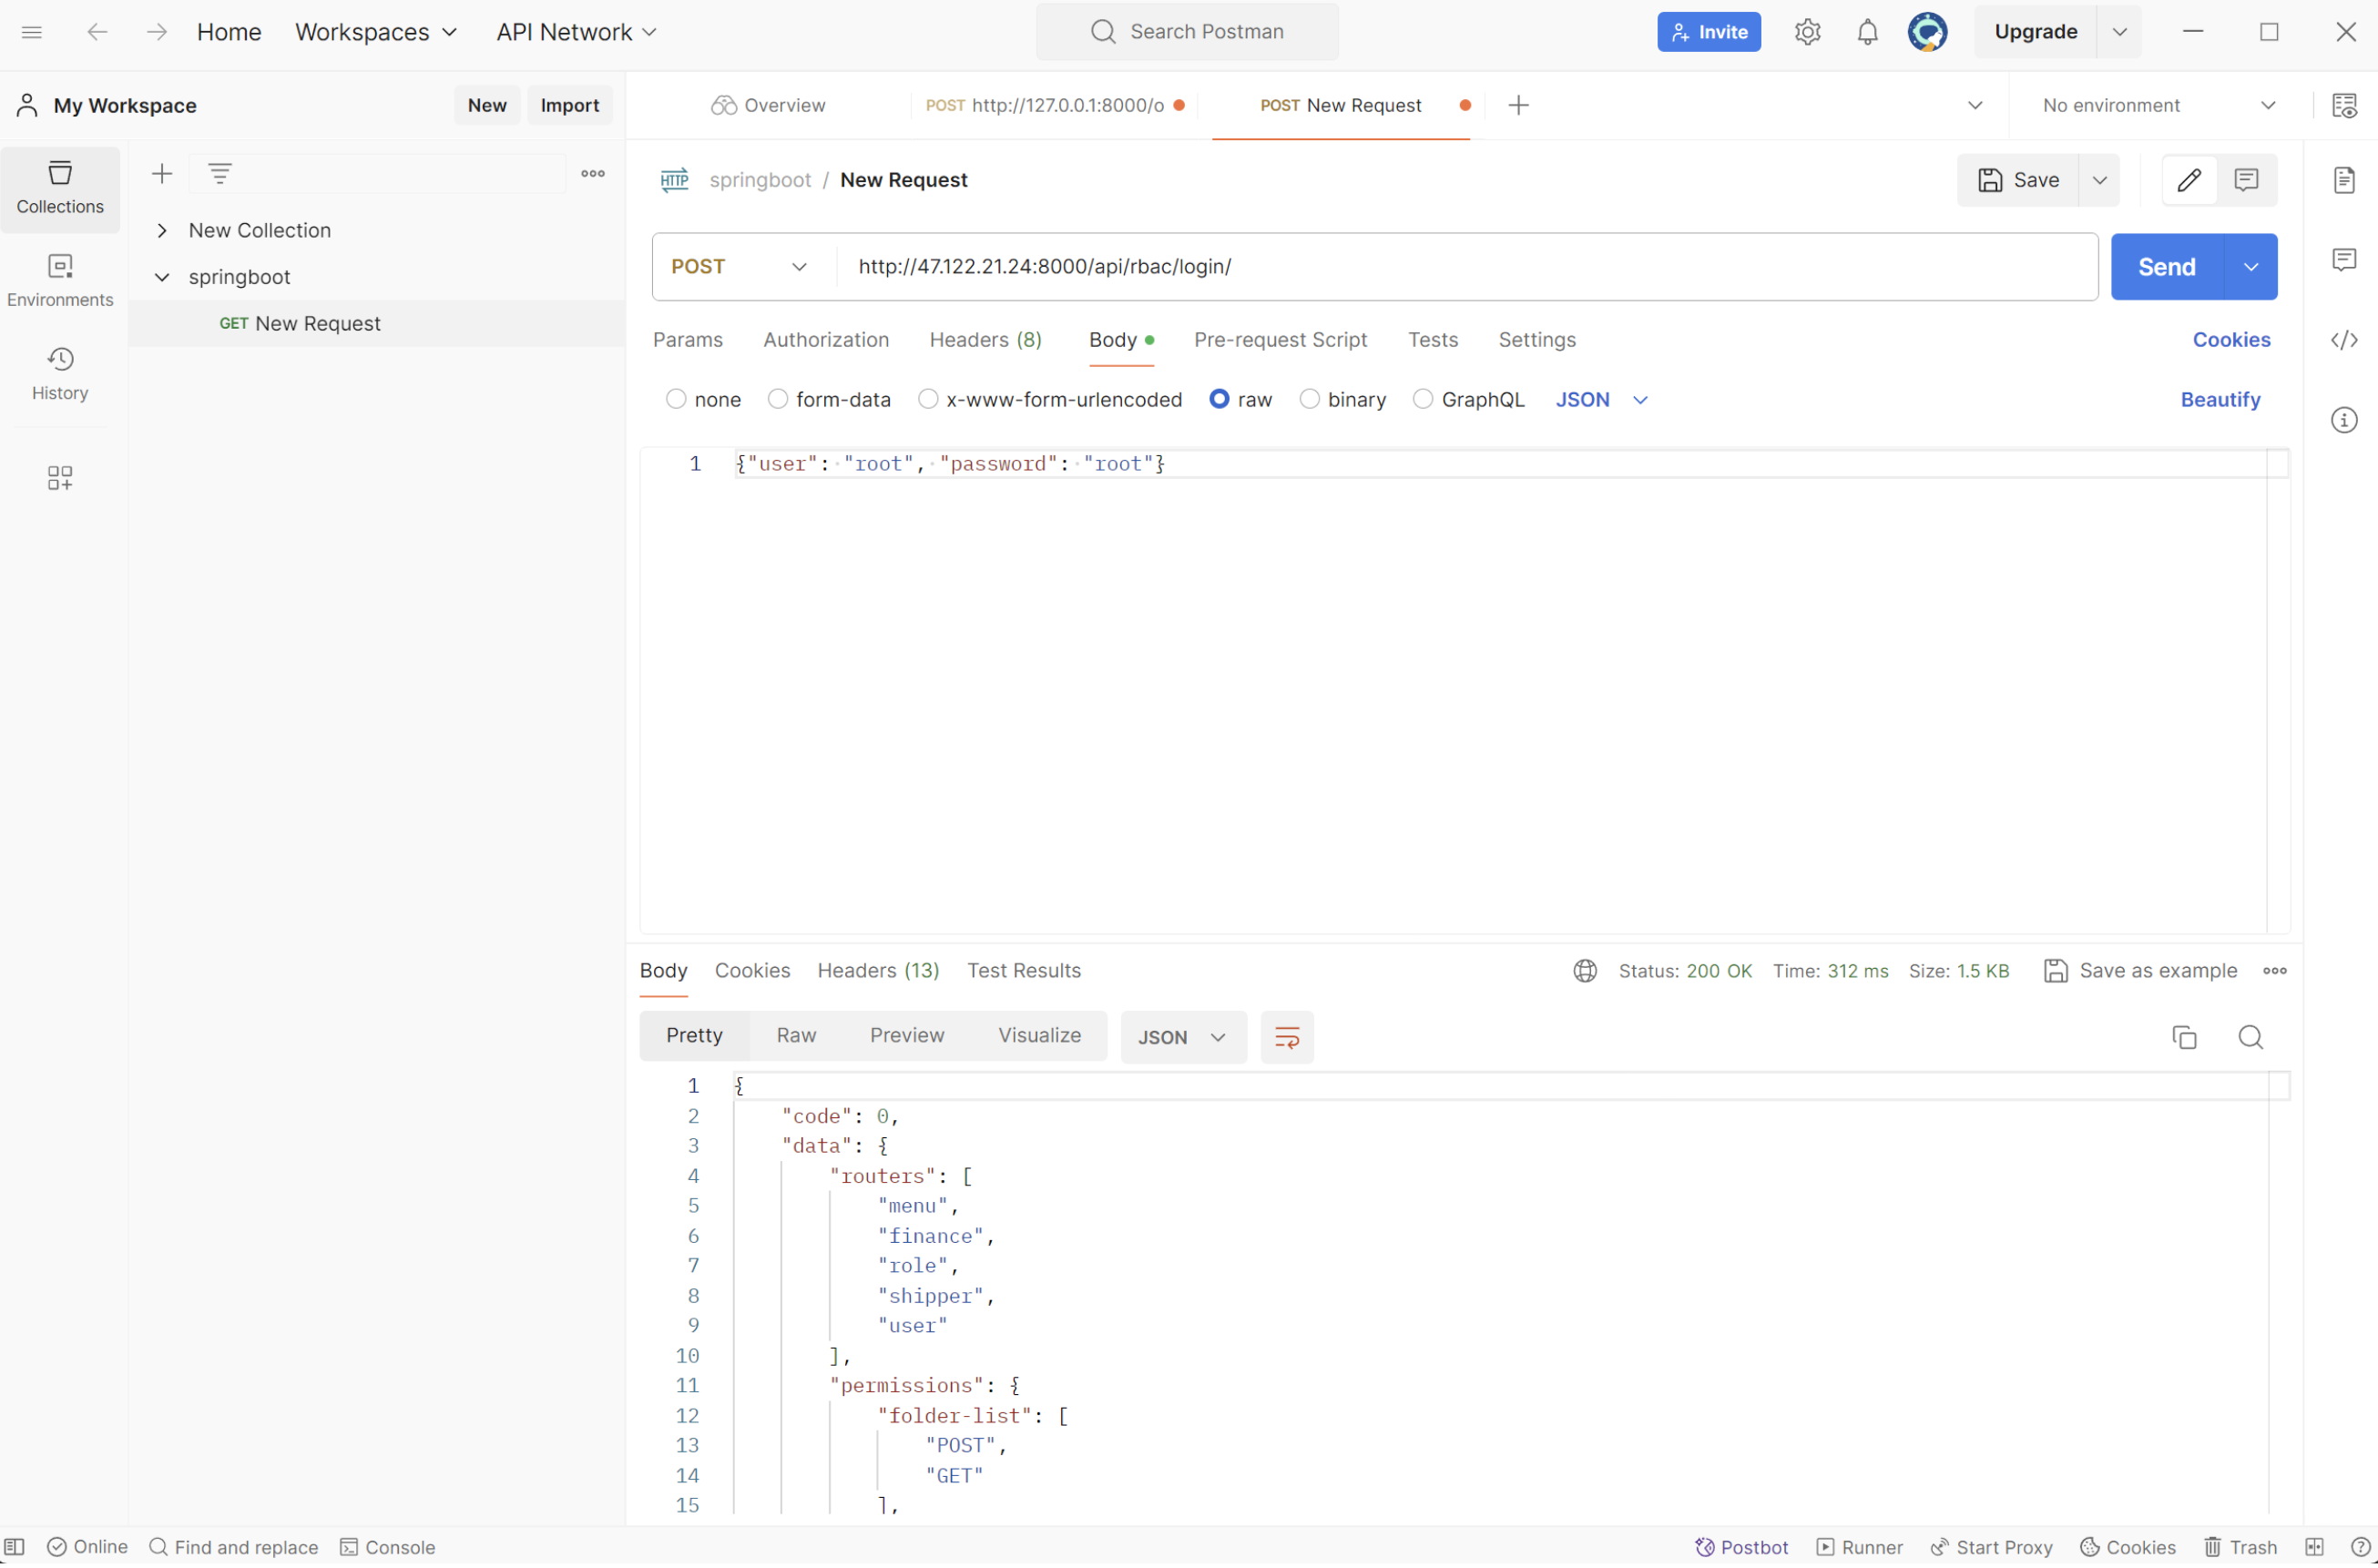Open the History sidebar panel
The image size is (2378, 1568).
(x=60, y=373)
